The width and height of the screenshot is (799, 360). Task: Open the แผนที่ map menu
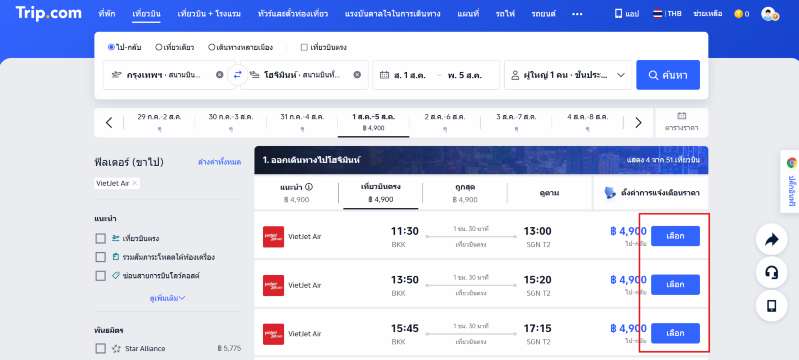468,14
